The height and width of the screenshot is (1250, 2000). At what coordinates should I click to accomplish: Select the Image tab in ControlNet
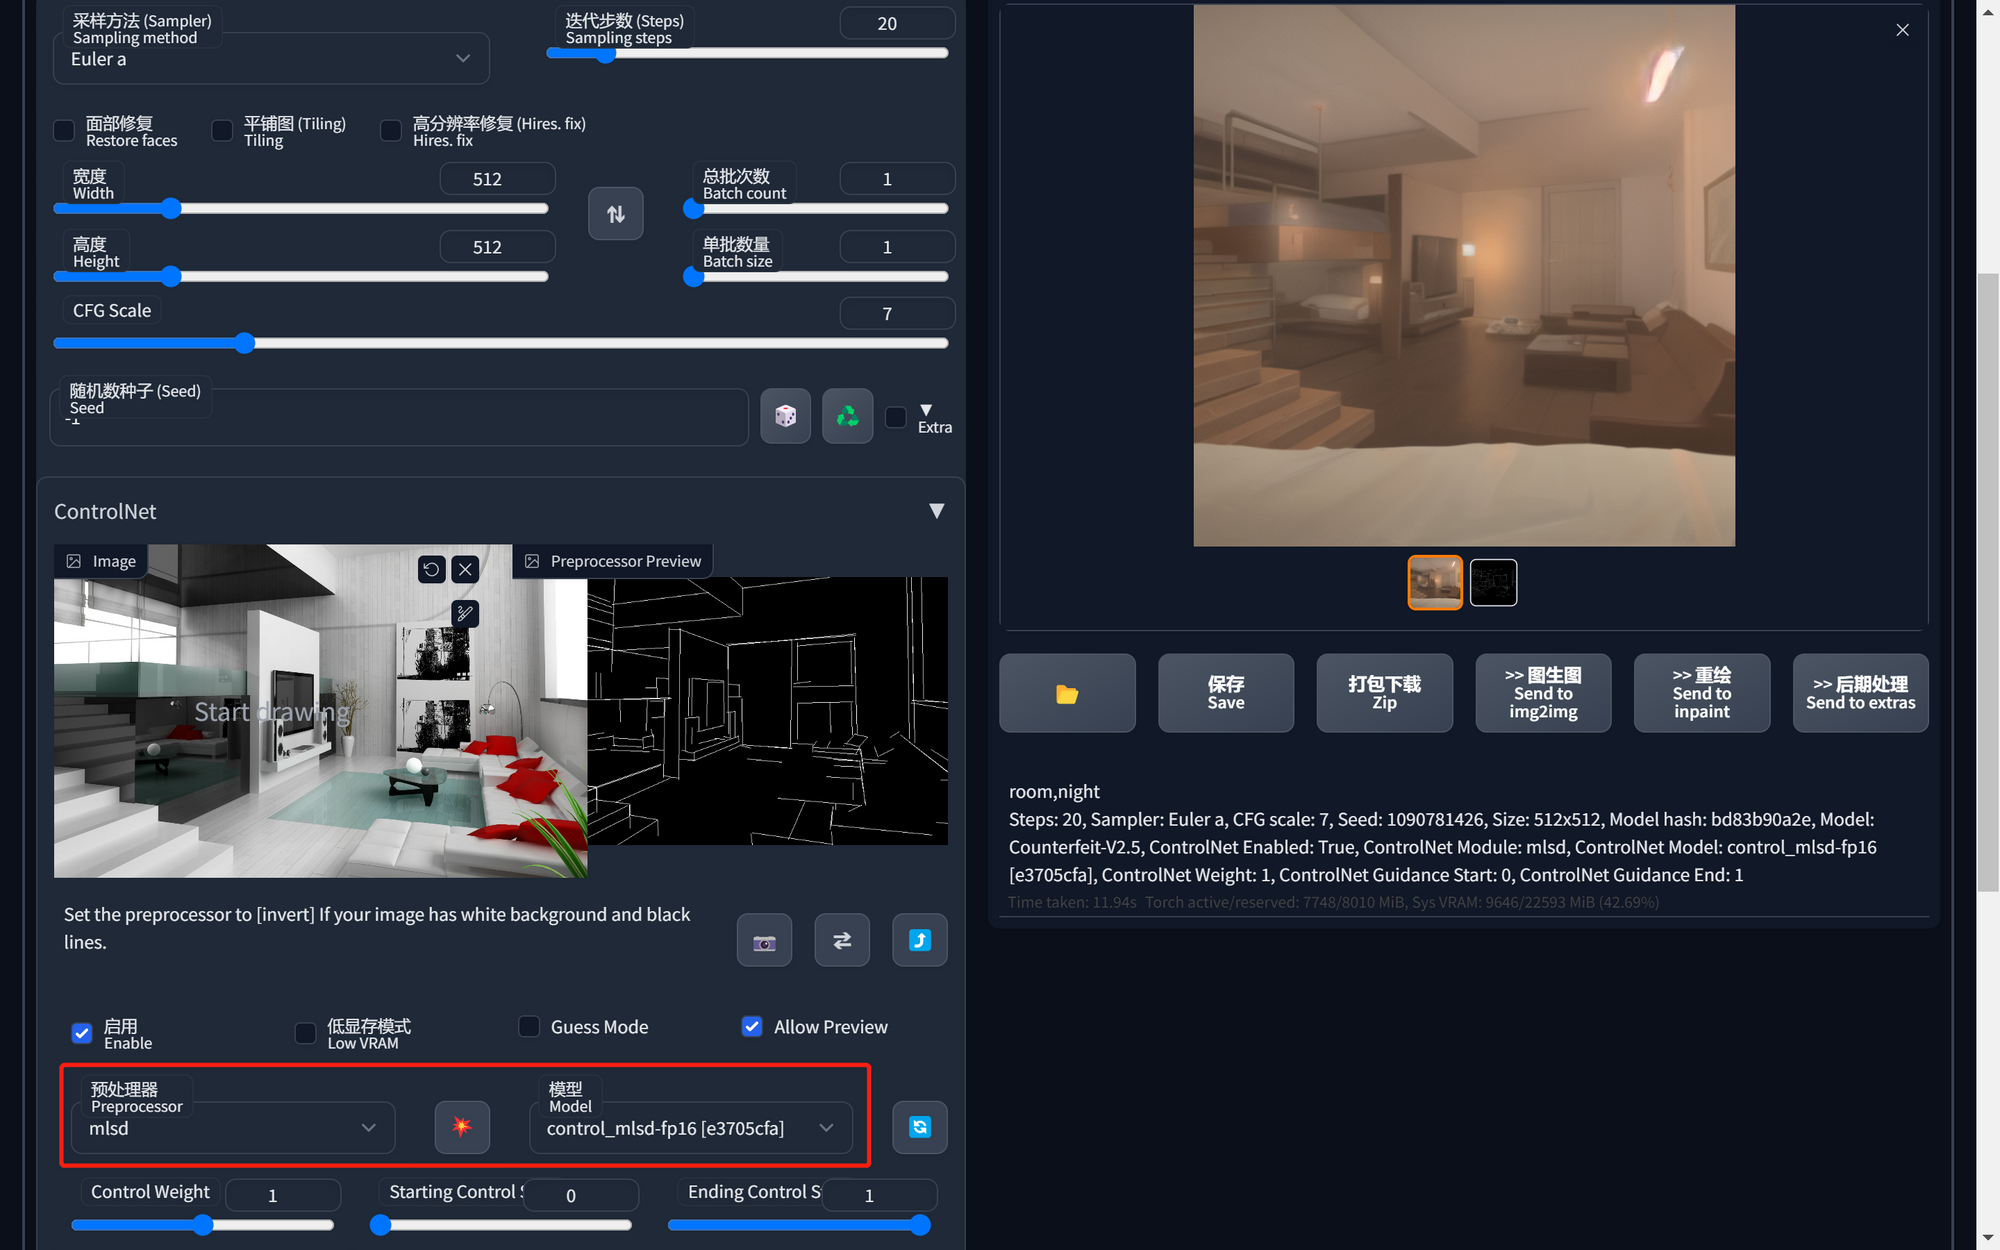tap(101, 561)
